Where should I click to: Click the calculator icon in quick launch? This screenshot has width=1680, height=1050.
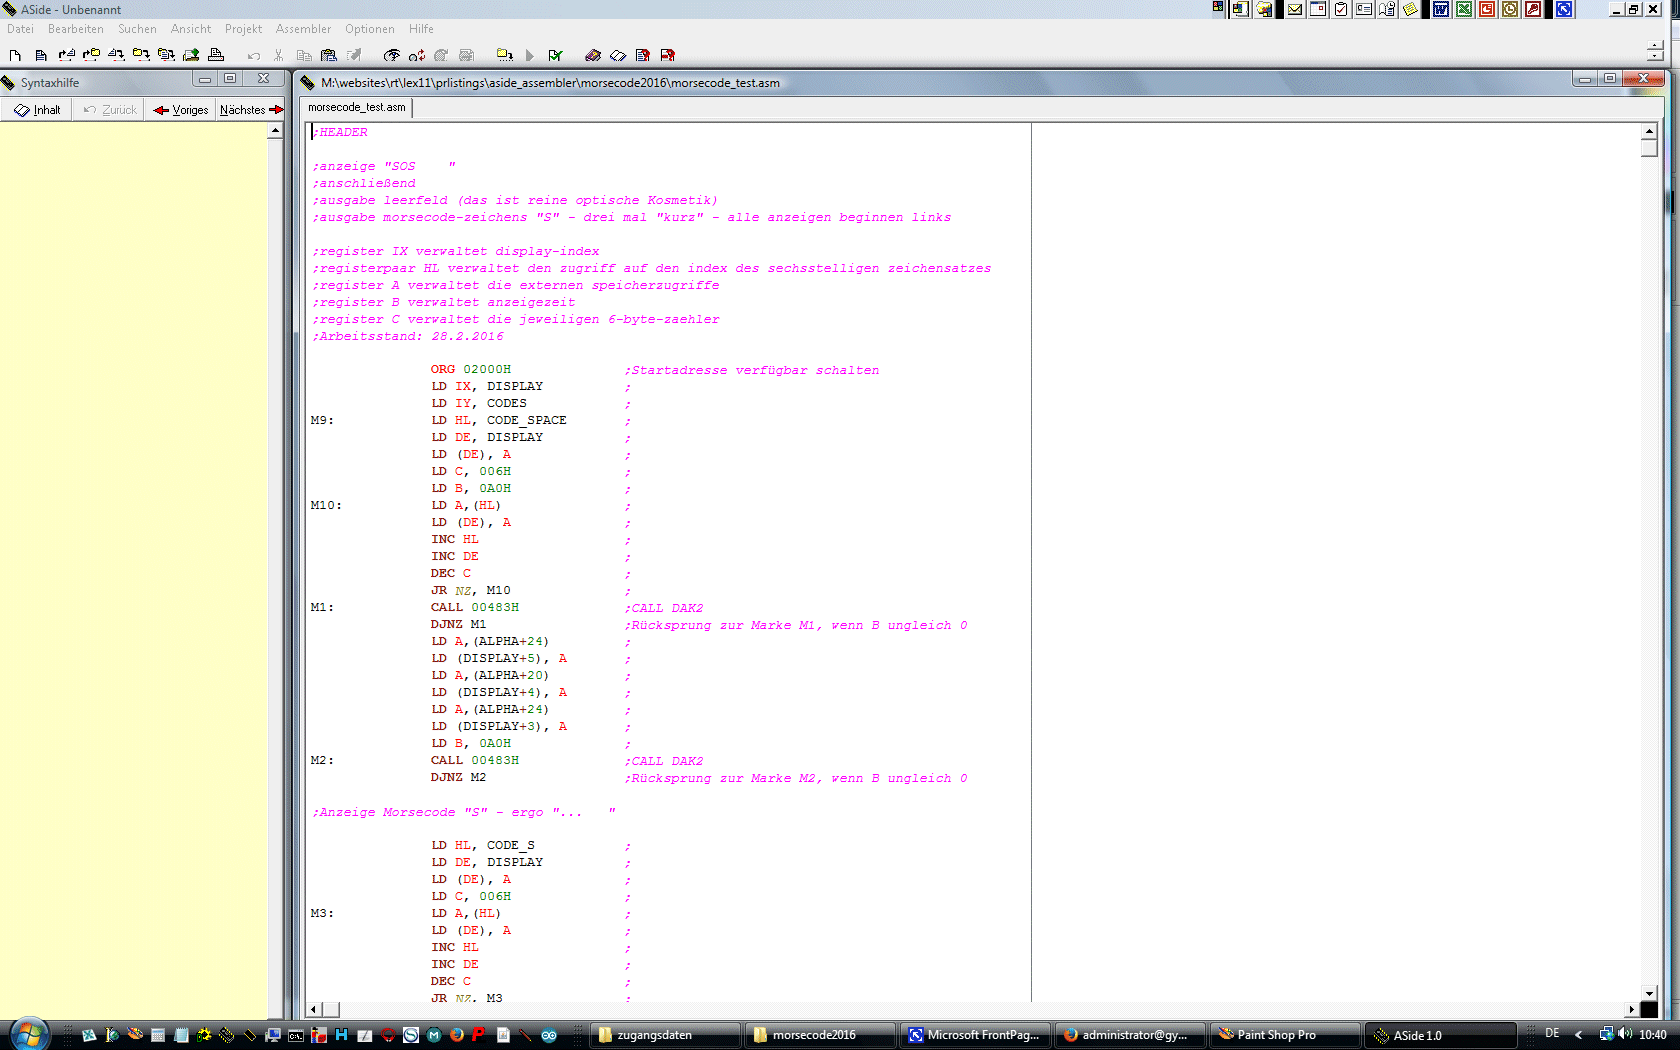coord(158,1035)
